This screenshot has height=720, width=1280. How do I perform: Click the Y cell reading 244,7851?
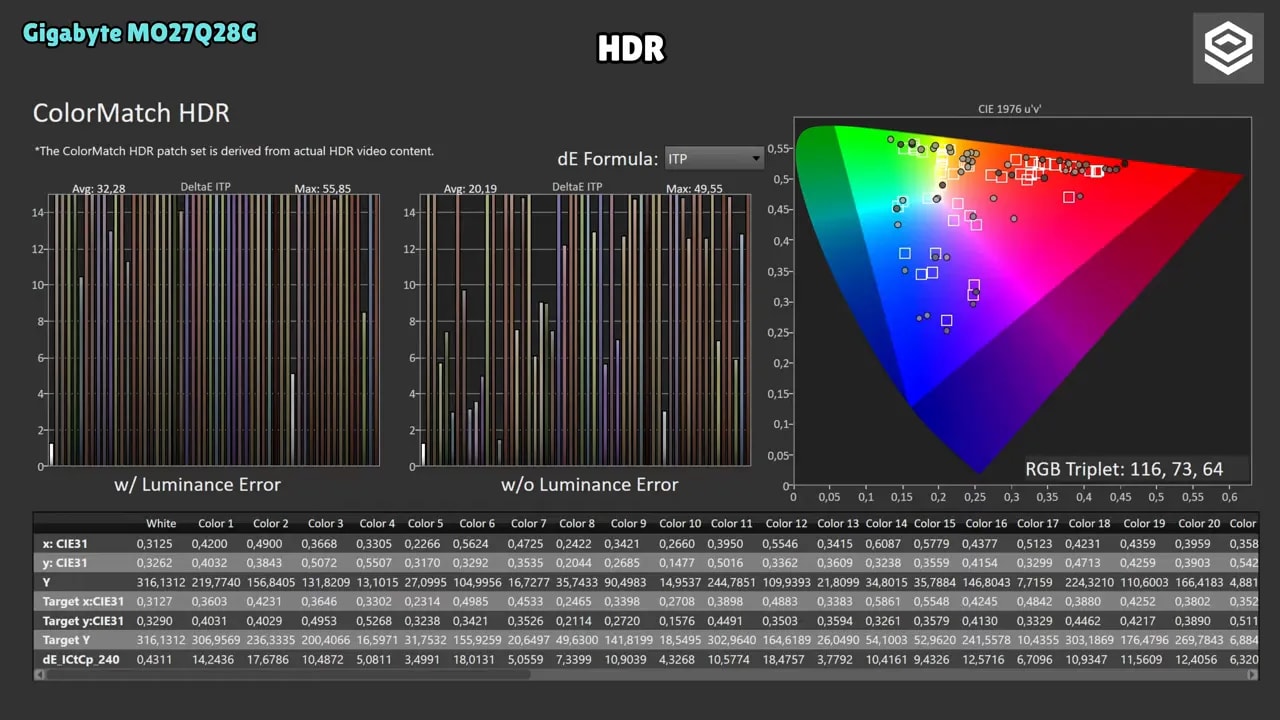click(730, 582)
